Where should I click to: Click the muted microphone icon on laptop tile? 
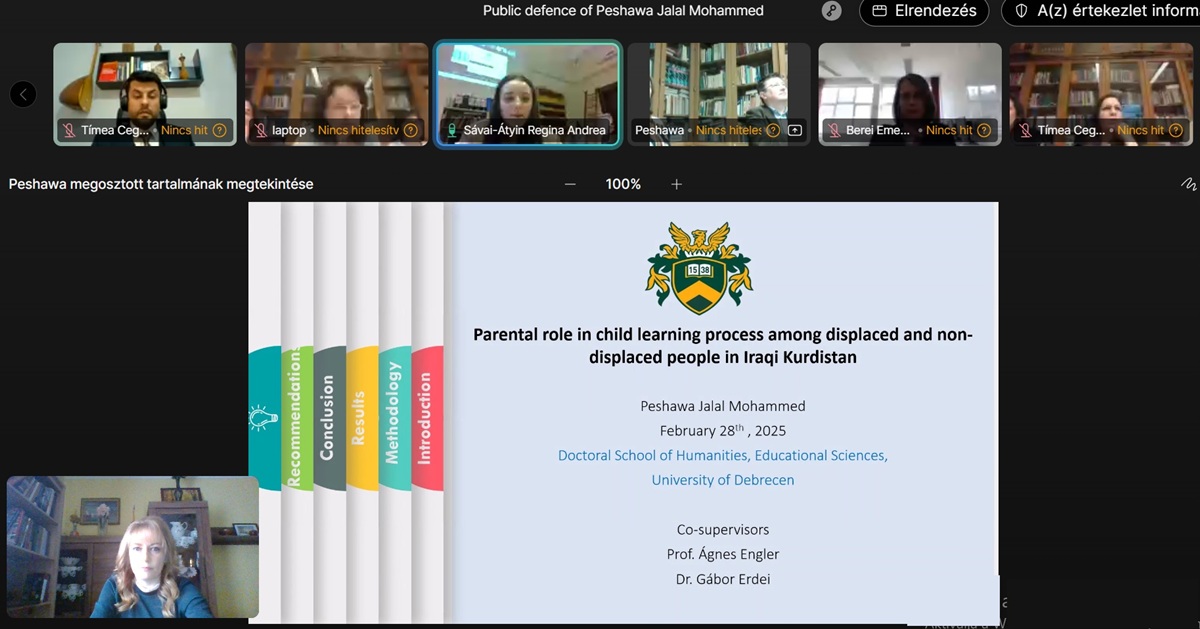(261, 130)
